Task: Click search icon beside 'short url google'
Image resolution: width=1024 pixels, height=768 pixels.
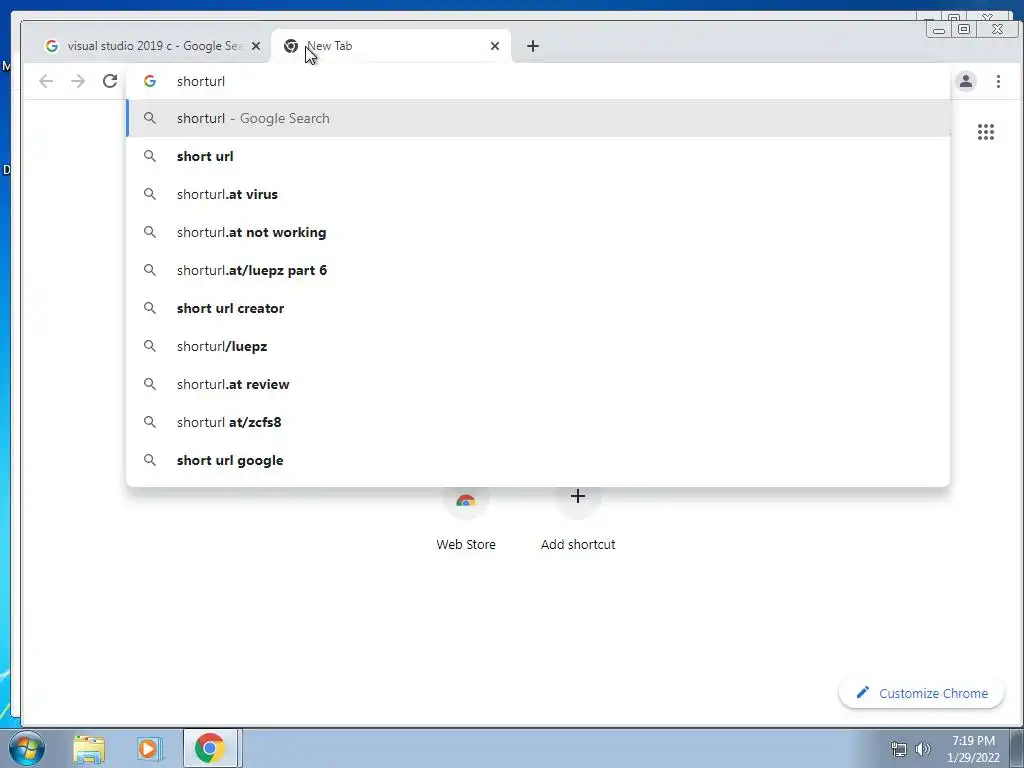Action: (x=150, y=460)
